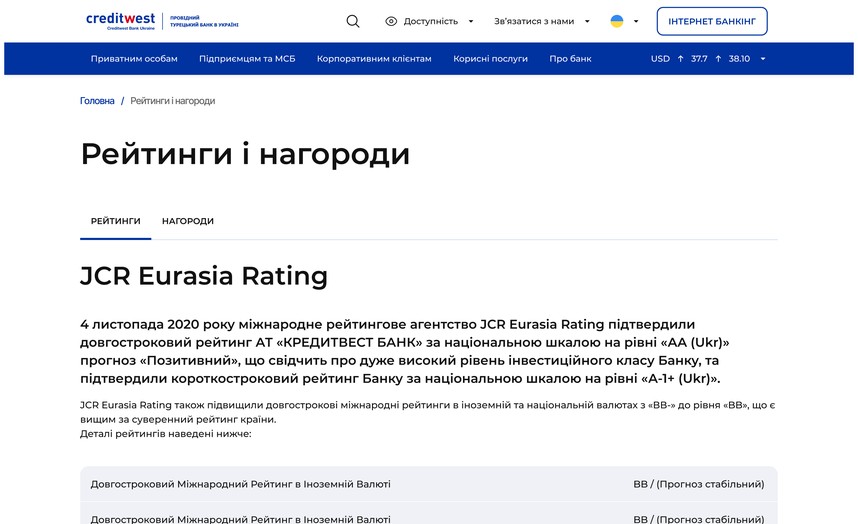
Task: Open the Приватним особам menu
Action: pos(134,59)
